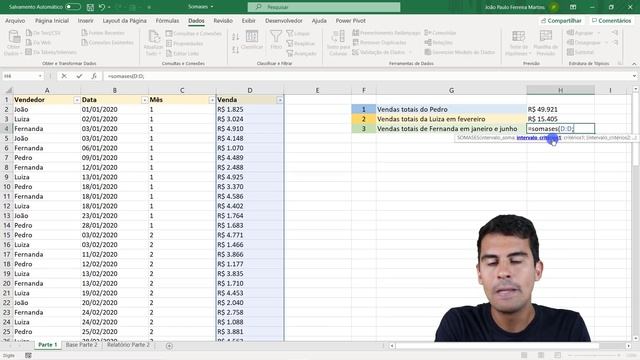Select the Base Parte 2 sheet tab
Screen dimensions: 640x360
(x=82, y=345)
